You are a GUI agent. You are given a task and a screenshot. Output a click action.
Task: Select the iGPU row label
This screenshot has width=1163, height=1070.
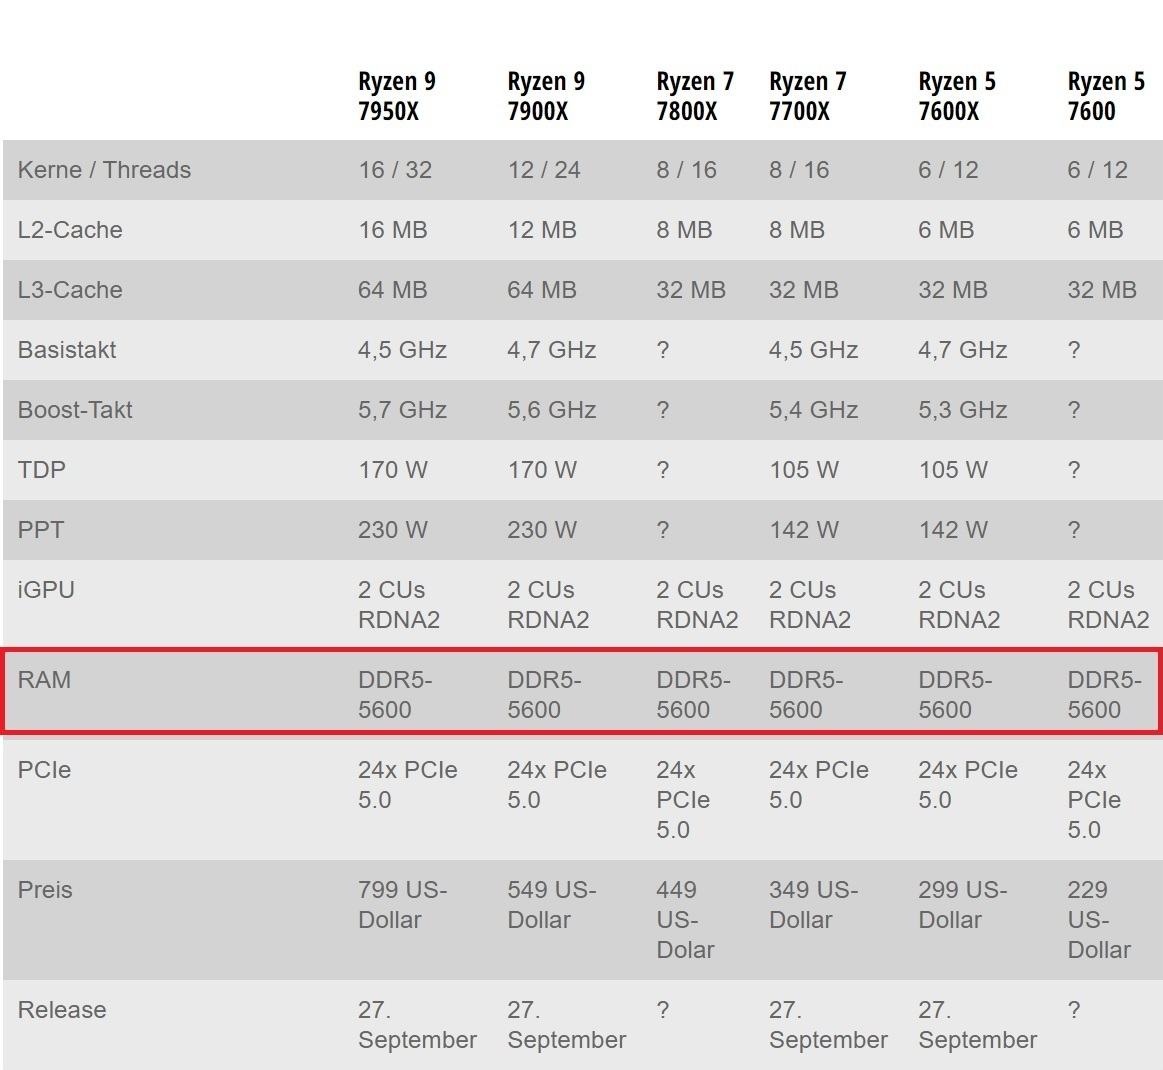[46, 590]
